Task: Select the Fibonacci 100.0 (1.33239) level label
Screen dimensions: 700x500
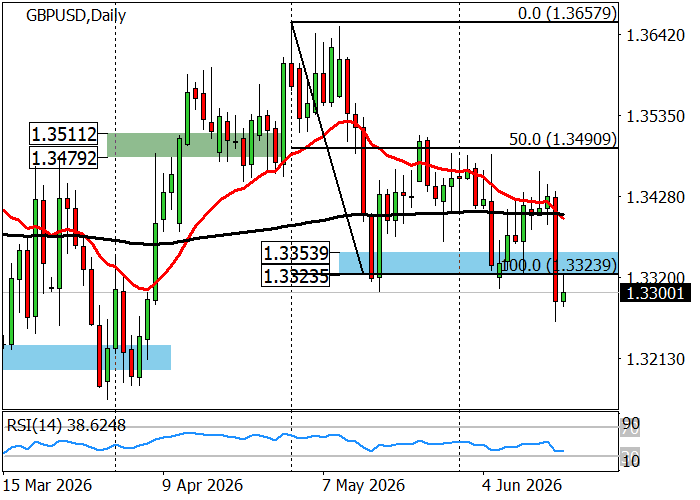Action: 559,266
